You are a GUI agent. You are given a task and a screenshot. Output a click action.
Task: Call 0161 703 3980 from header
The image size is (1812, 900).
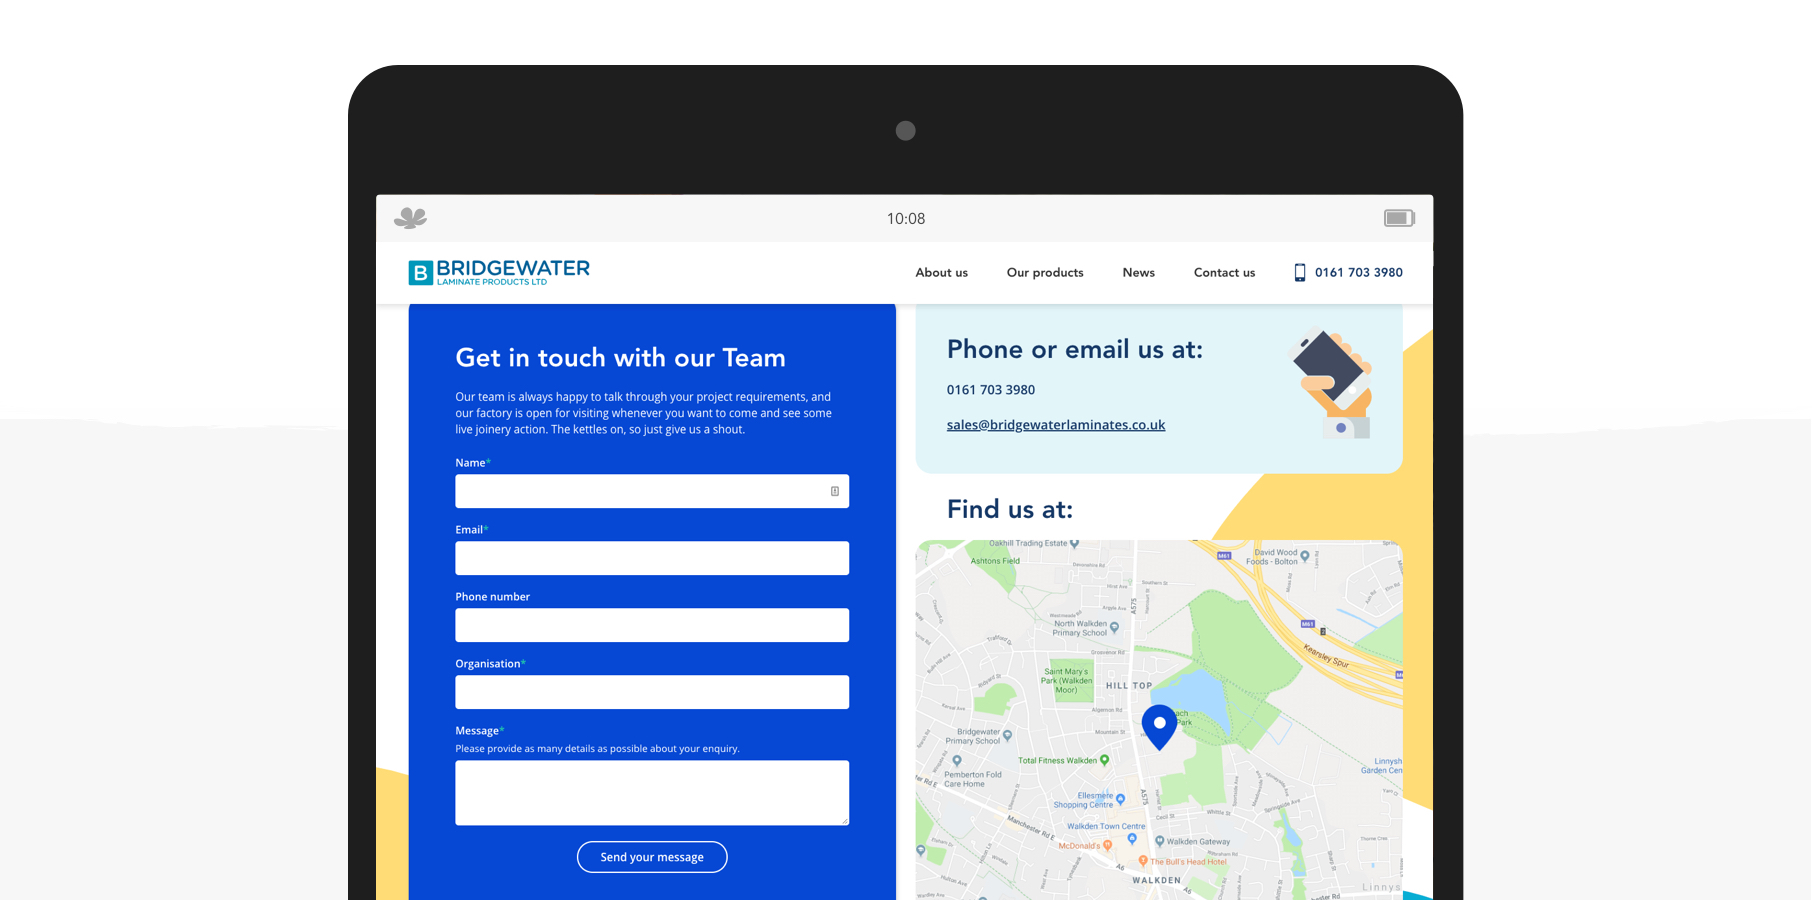[1358, 272]
